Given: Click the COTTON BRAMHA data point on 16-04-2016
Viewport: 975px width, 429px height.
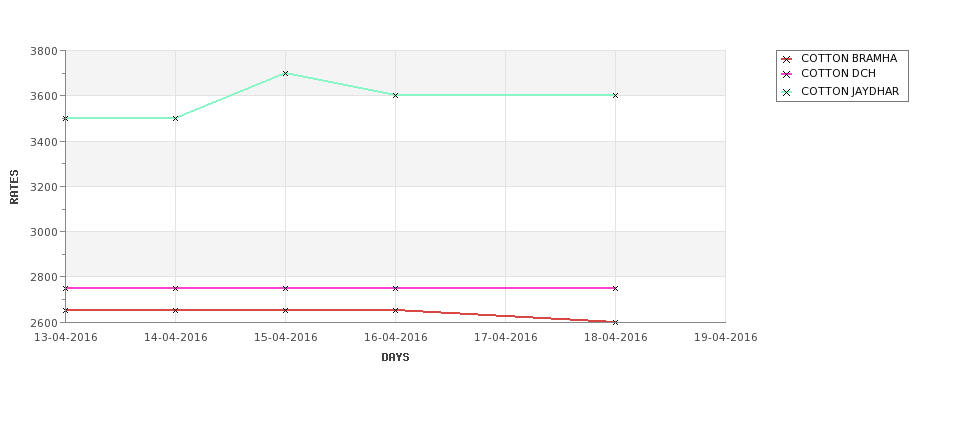Looking at the screenshot, I should point(395,310).
